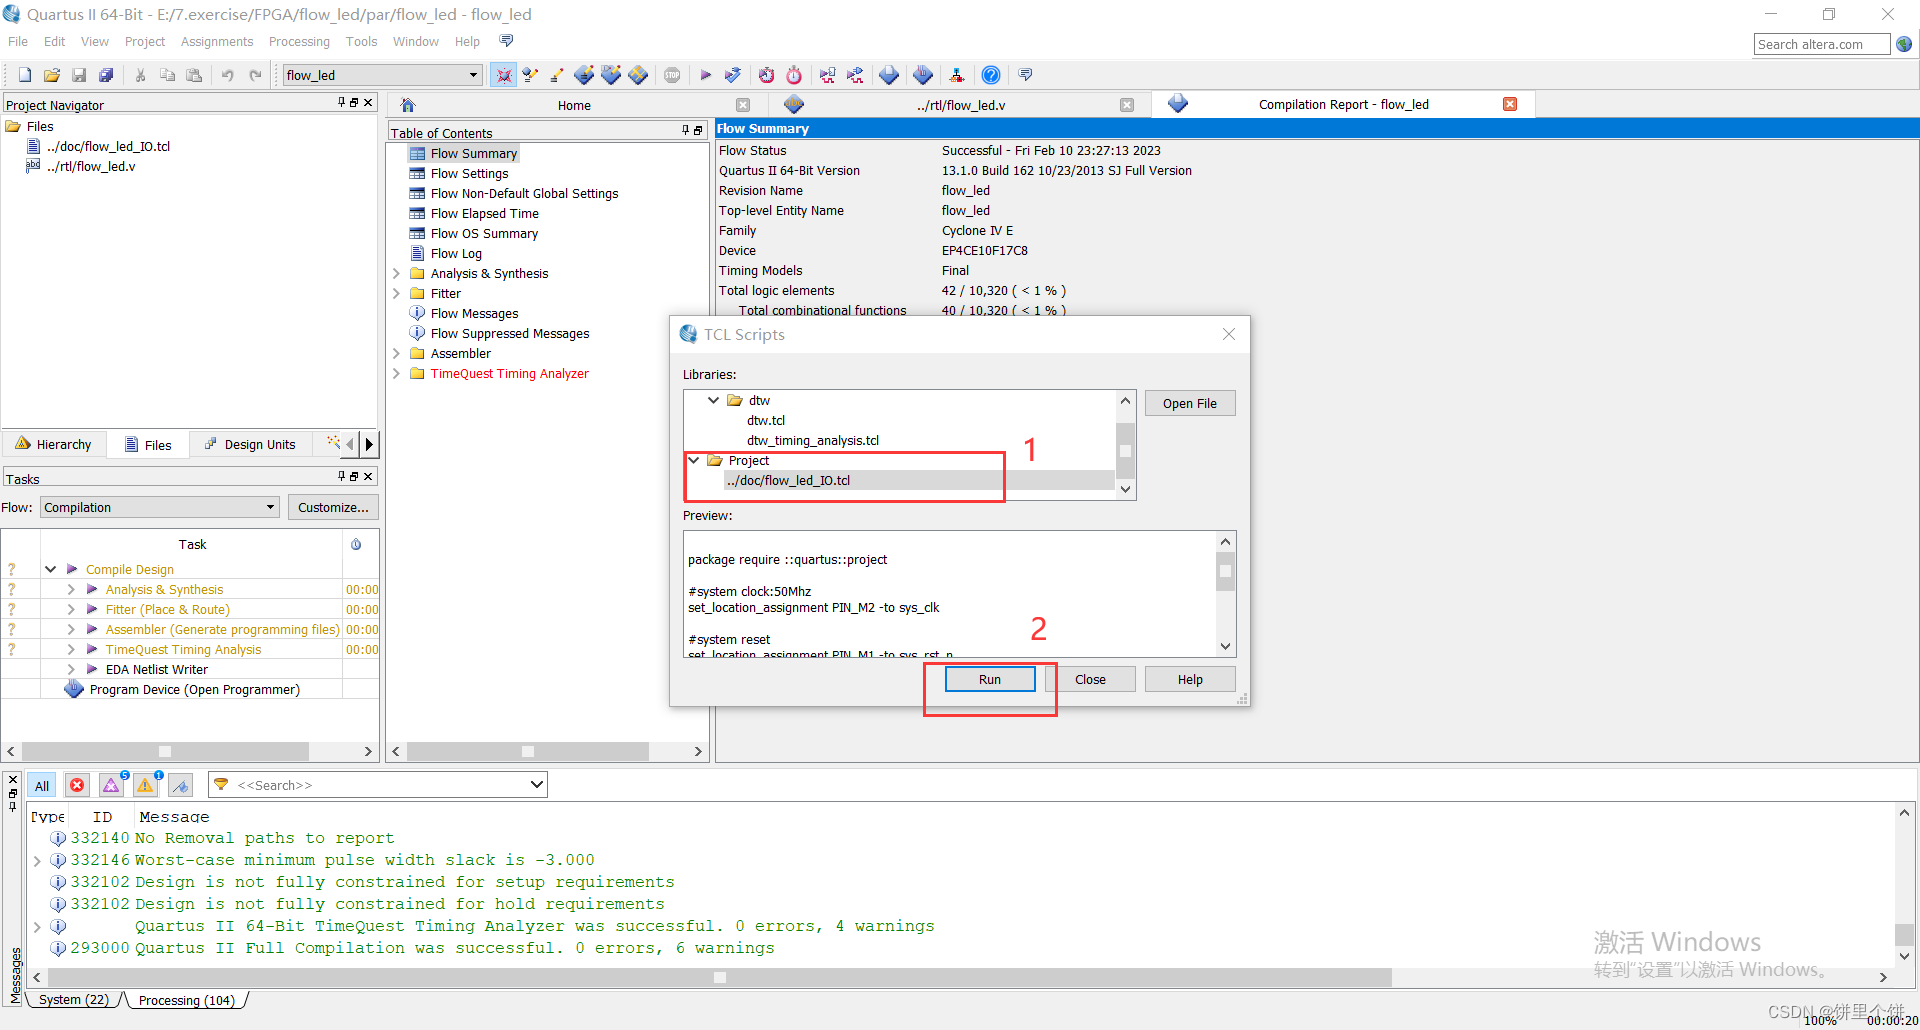The width and height of the screenshot is (1920, 1030).
Task: Show All messages filter
Action: (x=42, y=786)
